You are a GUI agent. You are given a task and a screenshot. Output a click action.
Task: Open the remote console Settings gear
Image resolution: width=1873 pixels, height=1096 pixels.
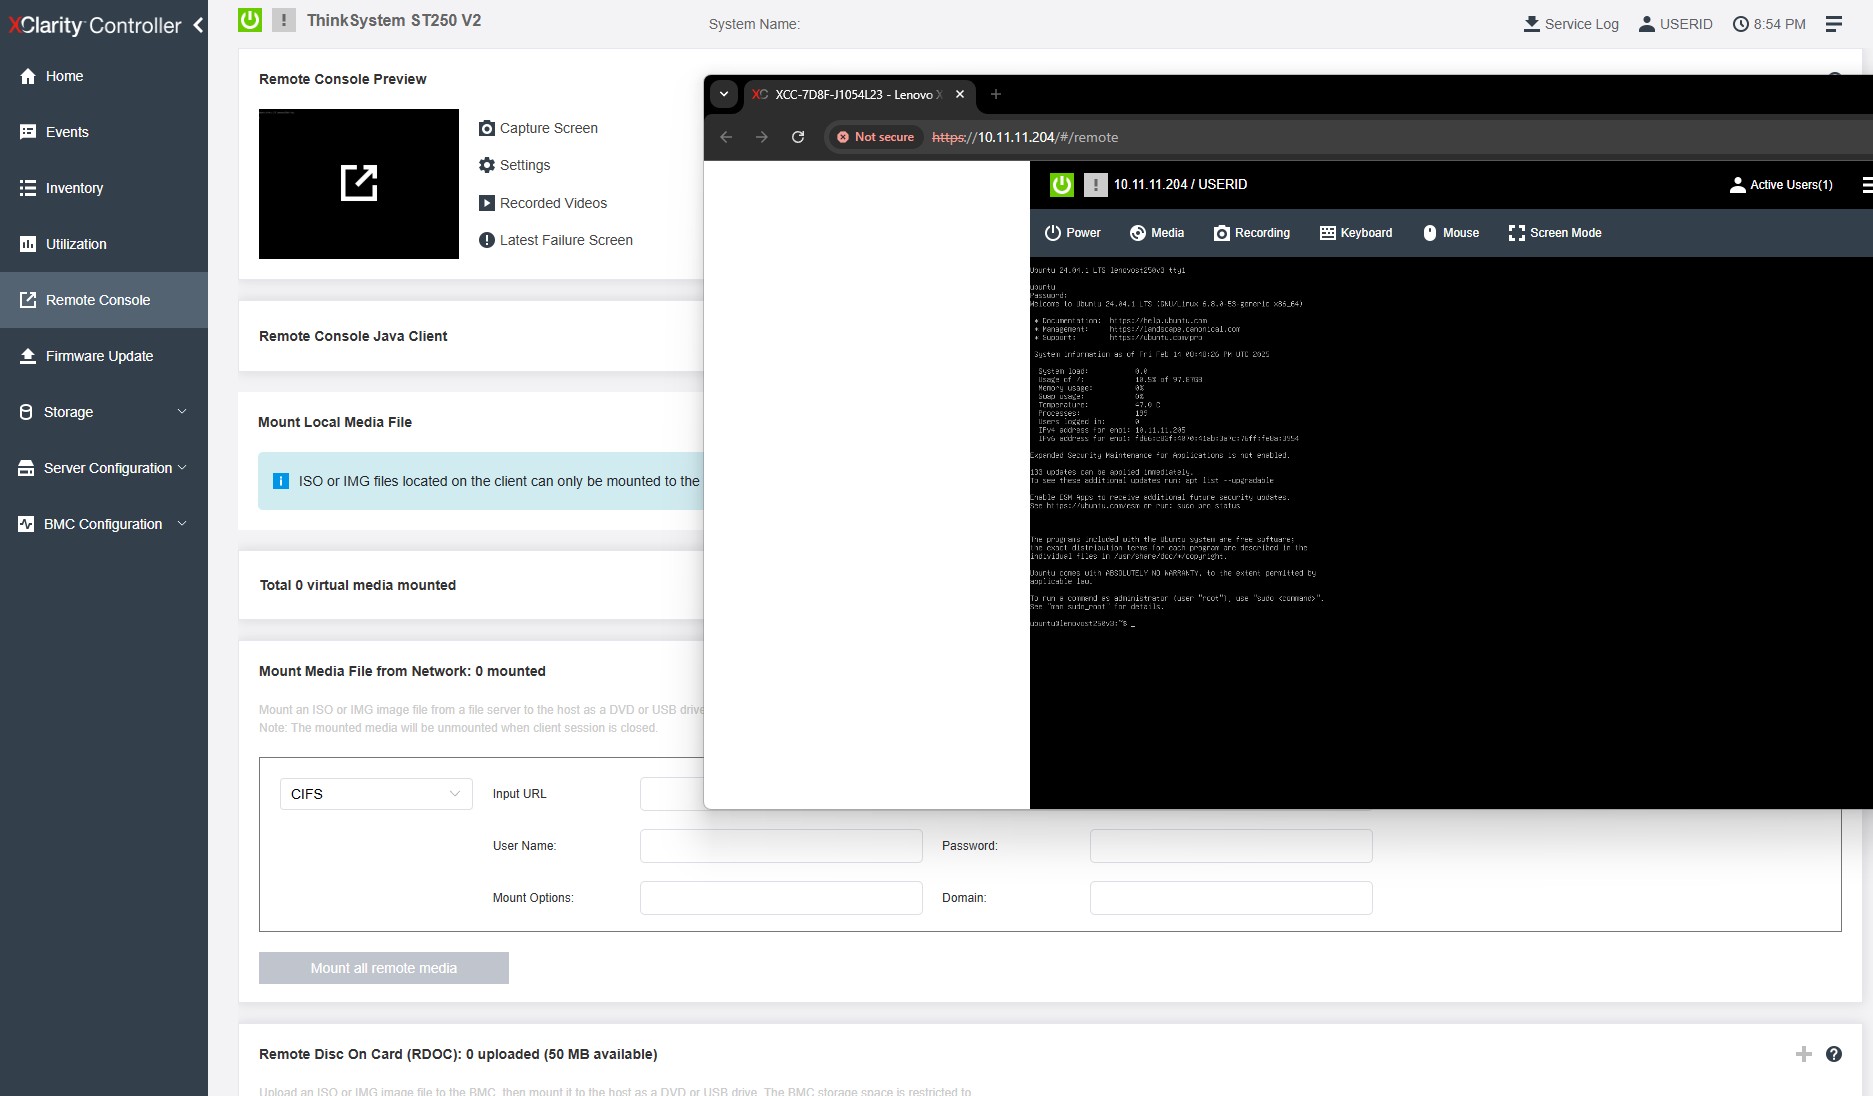coord(487,165)
